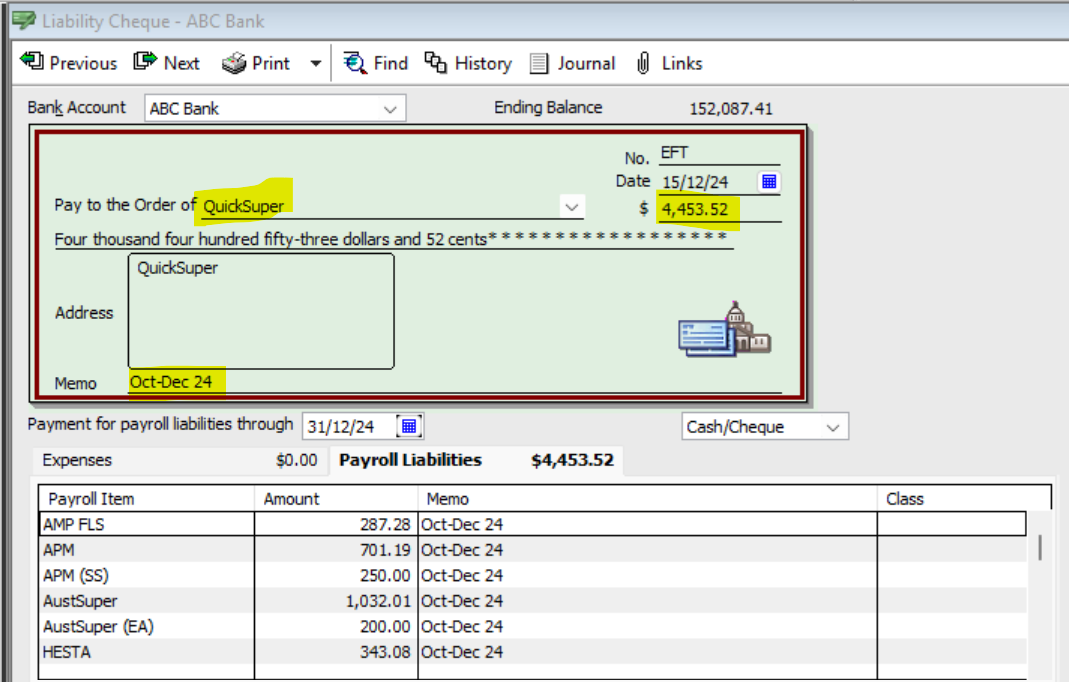The width and height of the screenshot is (1069, 682).
Task: Expand the Cash/Cheque dropdown
Action: point(832,428)
